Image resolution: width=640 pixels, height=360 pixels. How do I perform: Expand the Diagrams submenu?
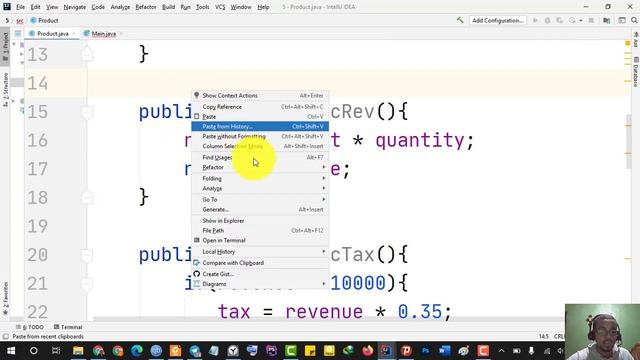(260, 284)
